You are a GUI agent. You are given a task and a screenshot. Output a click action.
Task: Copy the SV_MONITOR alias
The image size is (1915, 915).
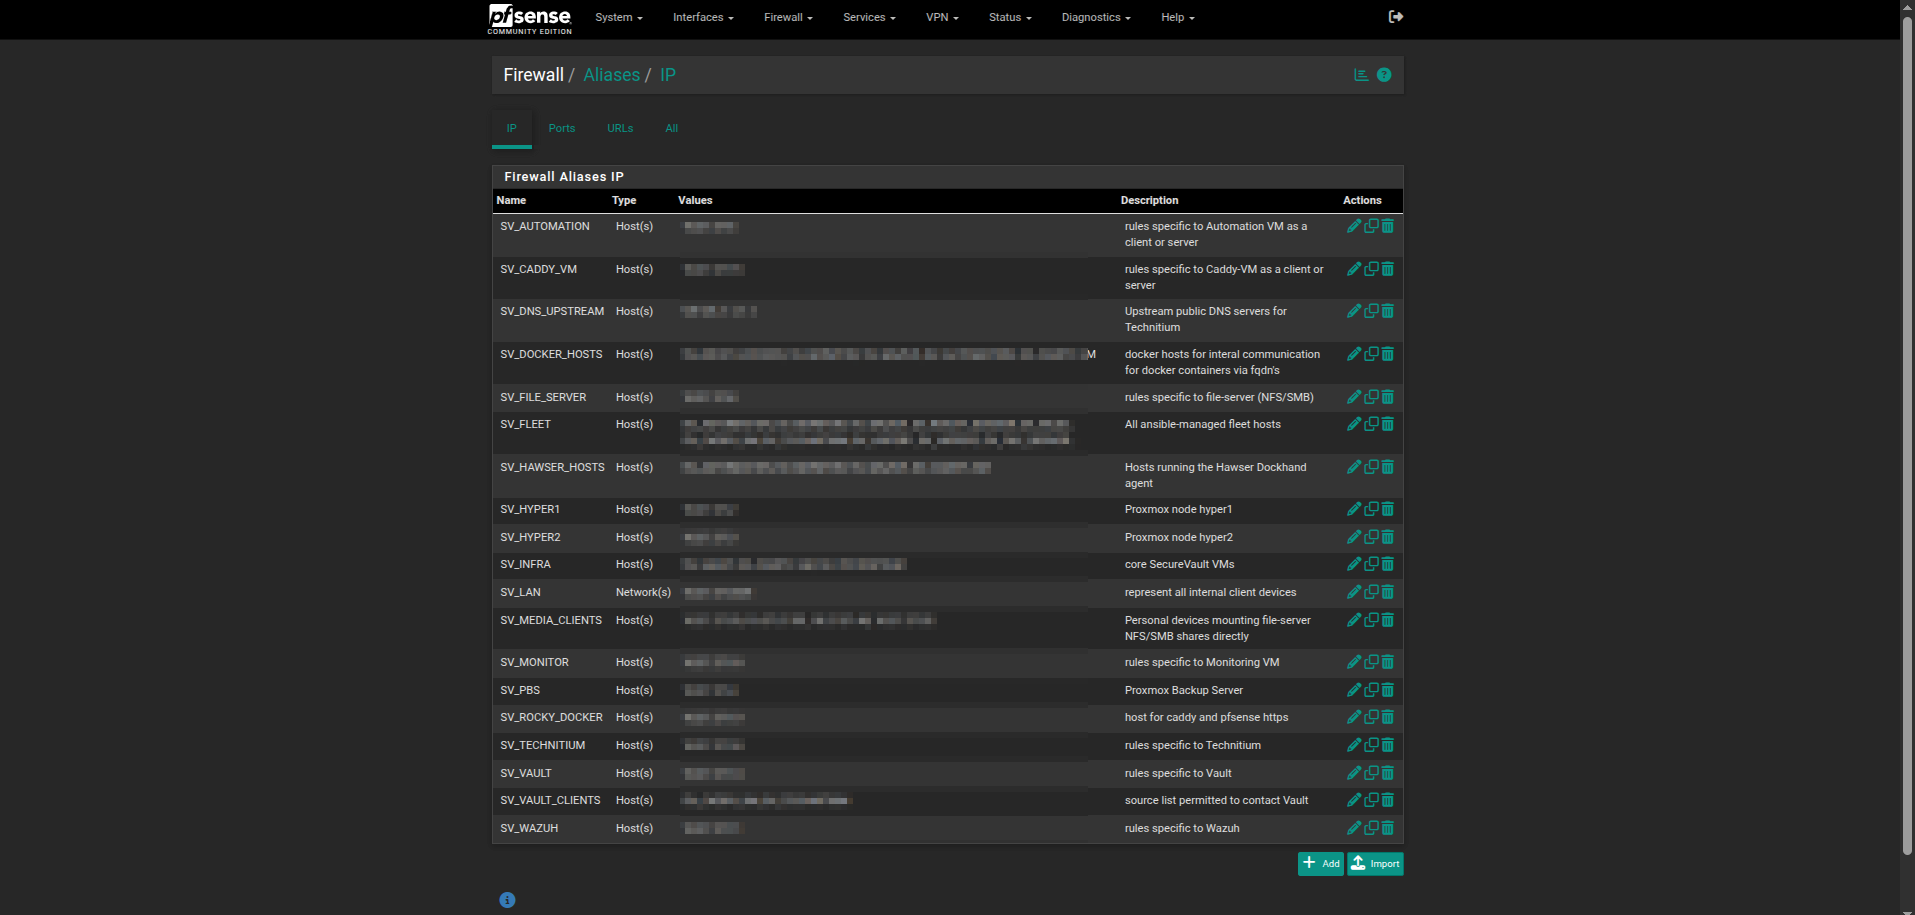tap(1371, 662)
